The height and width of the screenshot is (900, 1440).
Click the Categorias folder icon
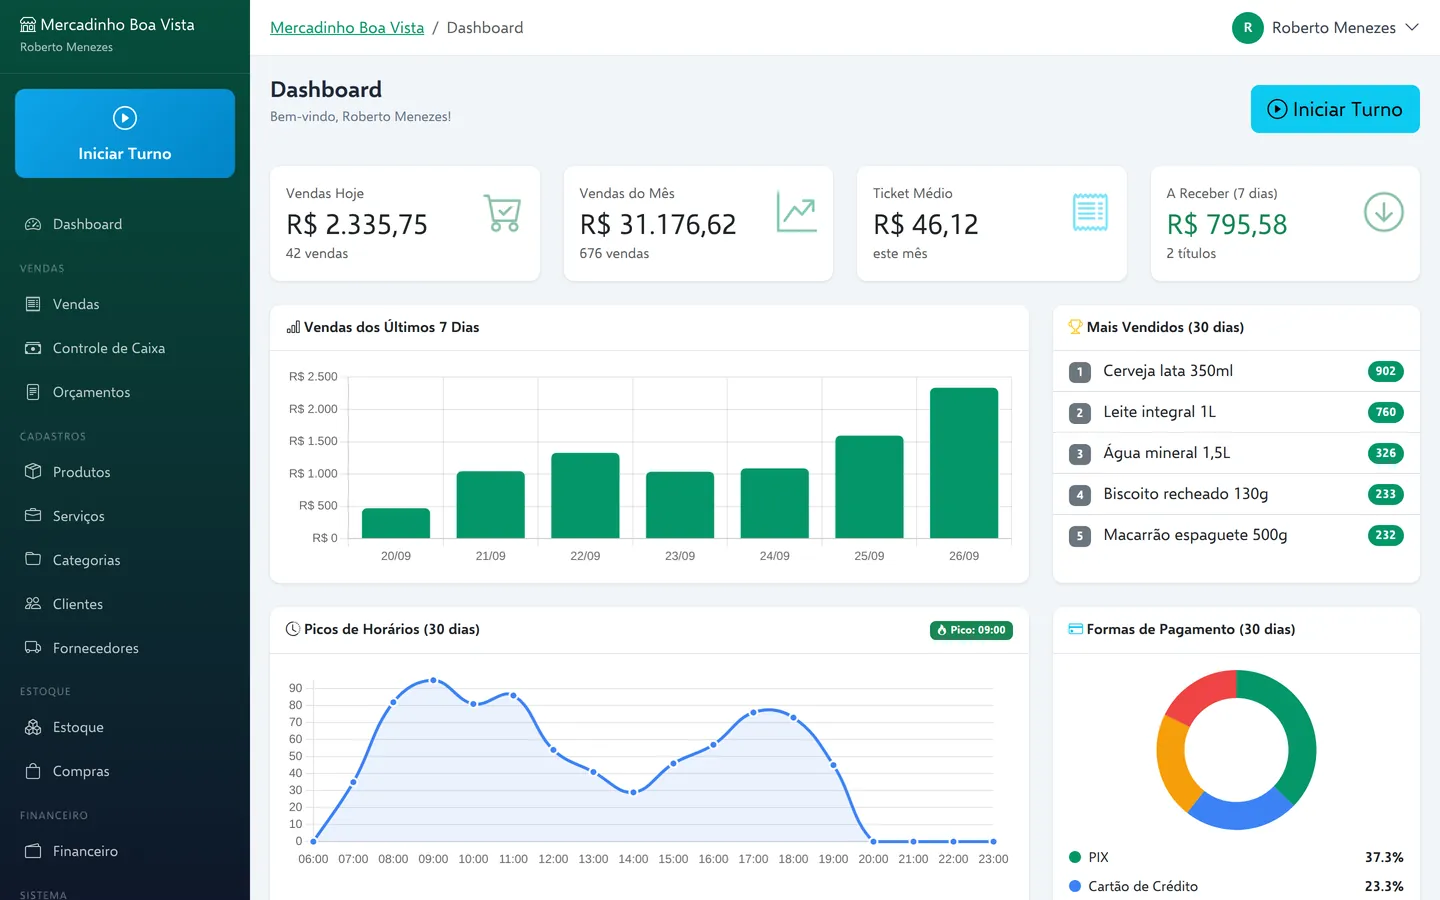point(33,560)
